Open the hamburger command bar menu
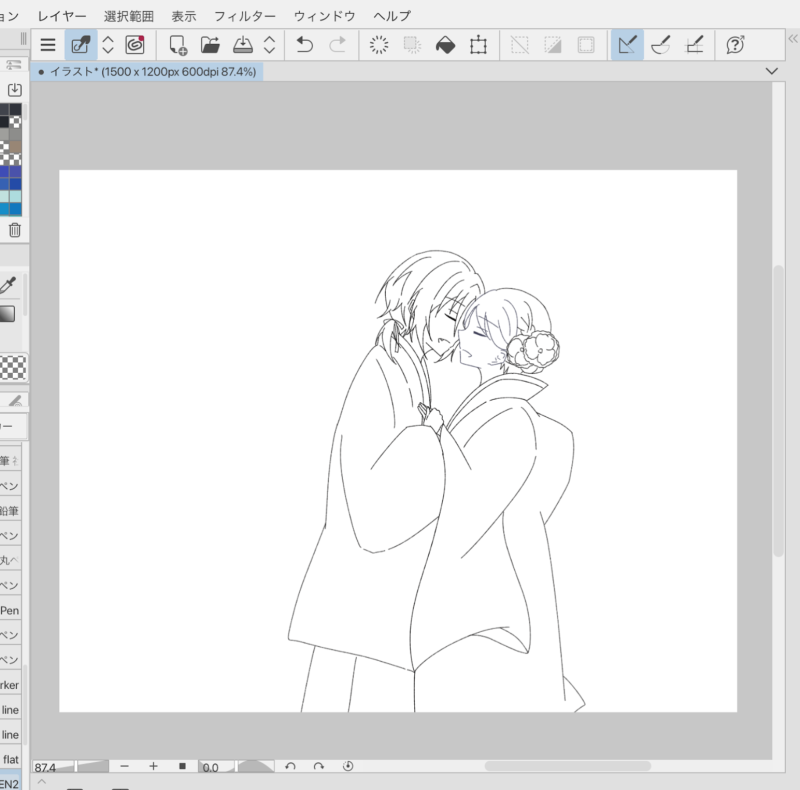 pyautogui.click(x=47, y=45)
